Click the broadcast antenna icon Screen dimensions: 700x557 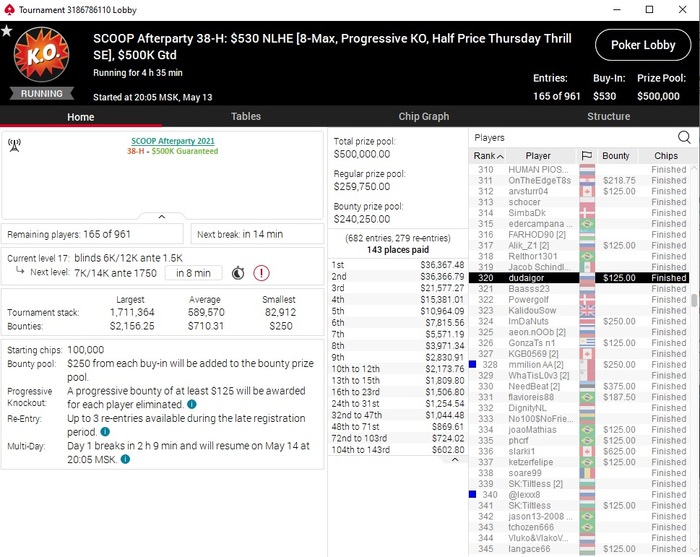point(14,145)
